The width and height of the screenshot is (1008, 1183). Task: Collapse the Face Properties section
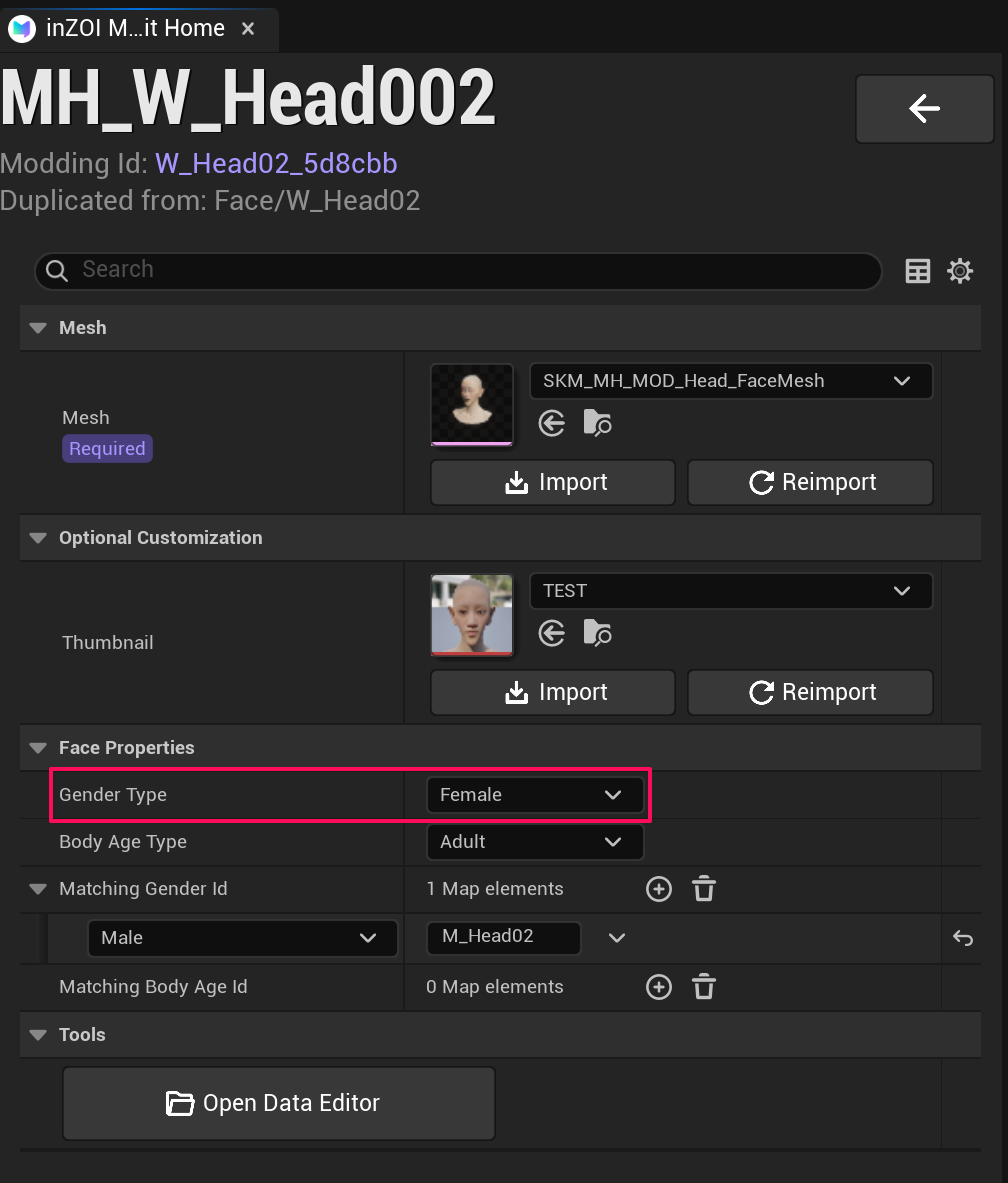(x=38, y=748)
